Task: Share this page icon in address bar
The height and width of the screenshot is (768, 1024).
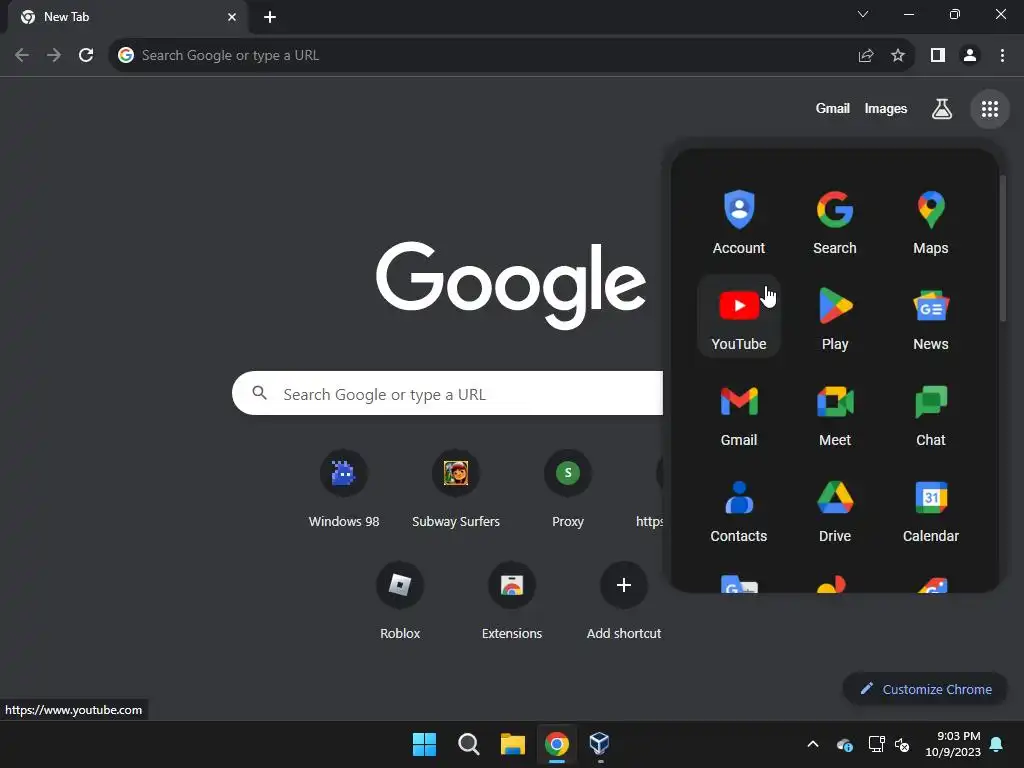Action: [866, 56]
